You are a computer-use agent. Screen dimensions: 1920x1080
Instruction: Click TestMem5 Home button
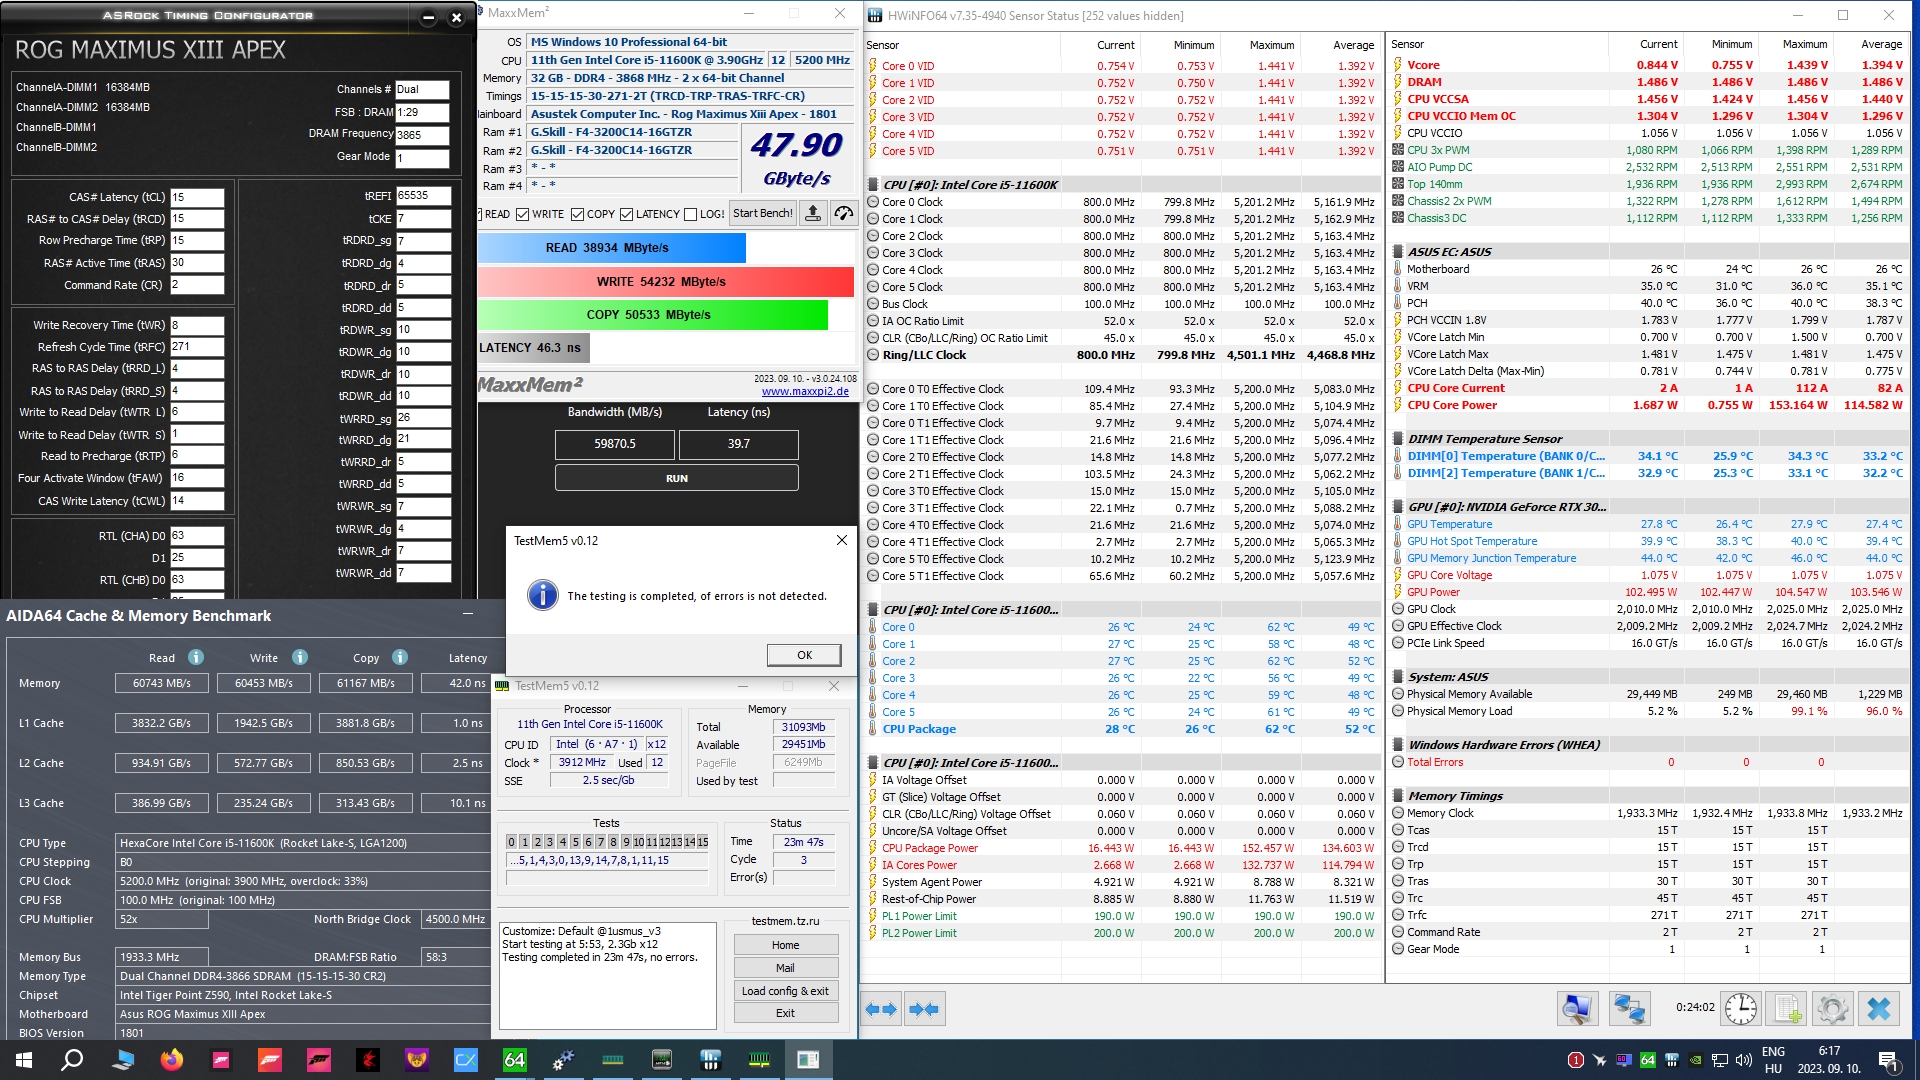coord(785,945)
